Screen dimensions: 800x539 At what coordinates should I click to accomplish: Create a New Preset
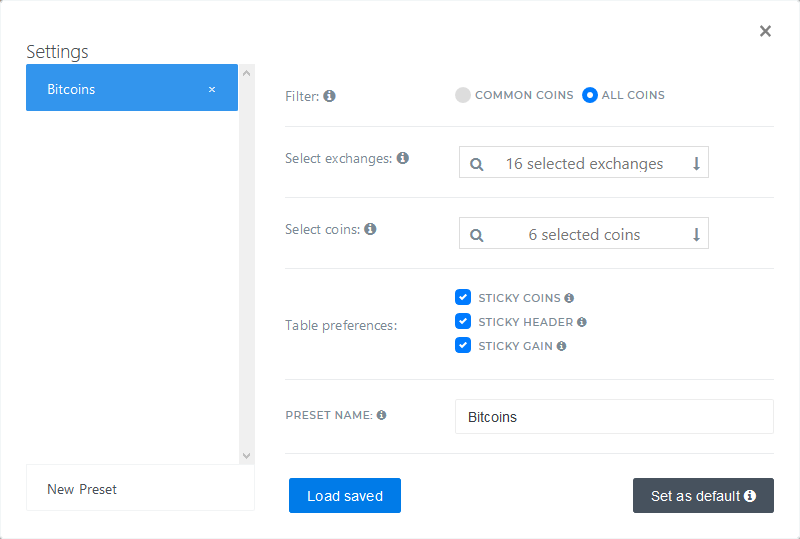[140, 488]
